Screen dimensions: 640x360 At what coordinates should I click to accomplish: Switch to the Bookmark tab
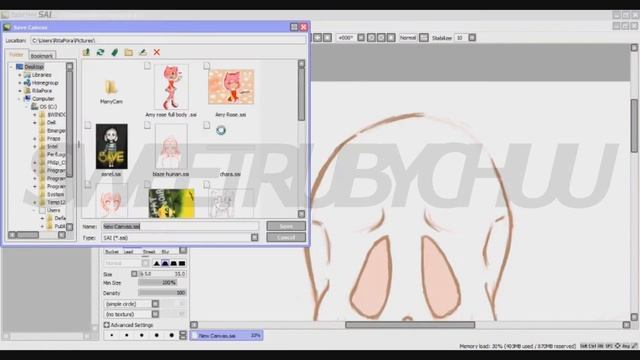click(x=42, y=56)
